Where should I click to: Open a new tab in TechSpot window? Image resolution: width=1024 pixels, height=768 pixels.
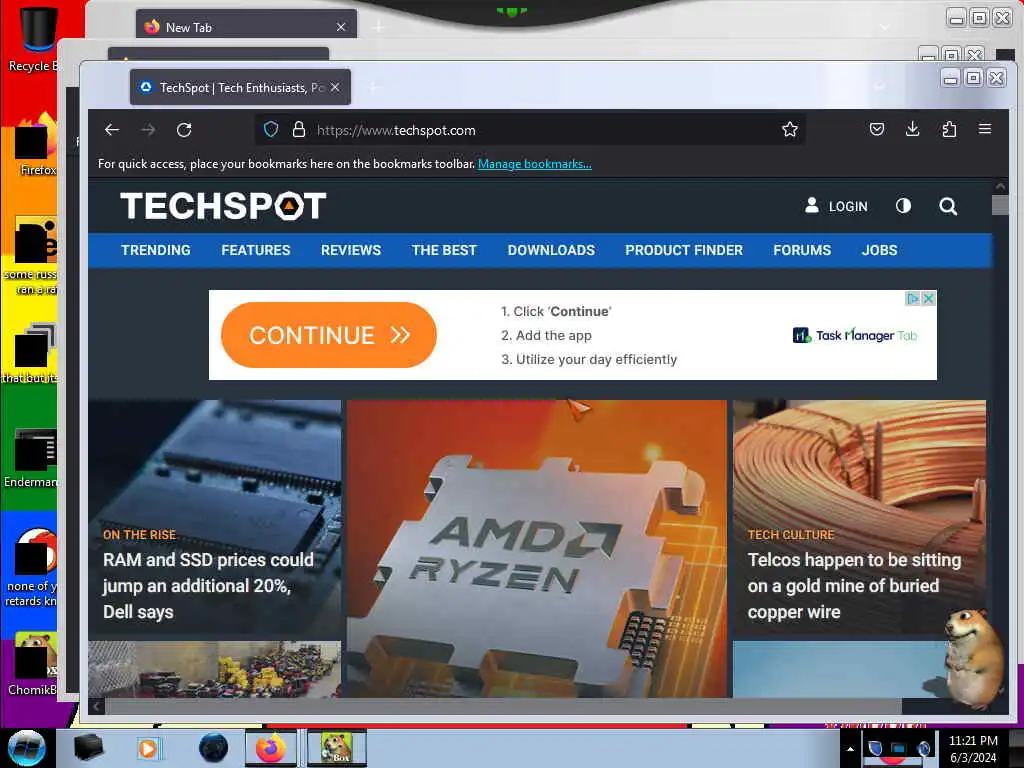[x=374, y=88]
